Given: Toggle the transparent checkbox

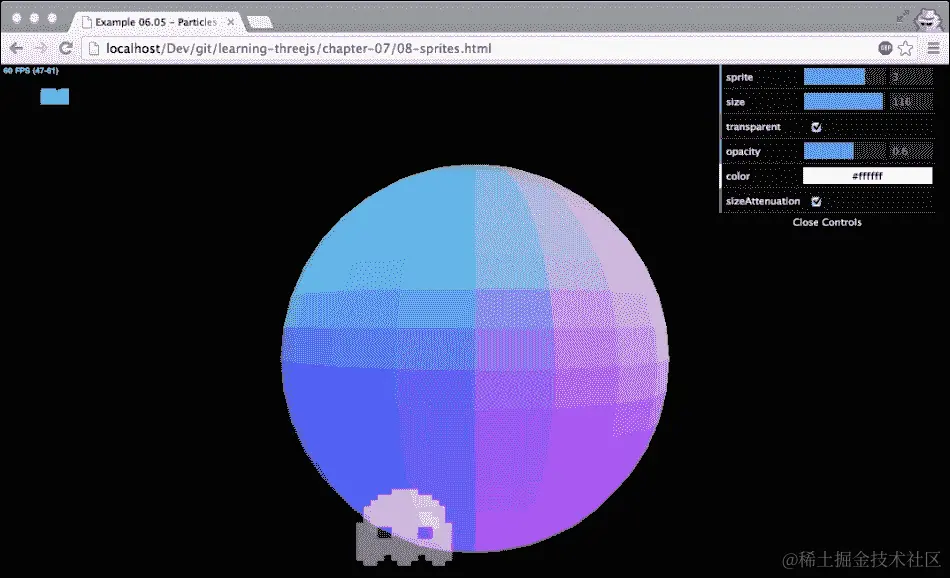Looking at the screenshot, I should tap(816, 127).
